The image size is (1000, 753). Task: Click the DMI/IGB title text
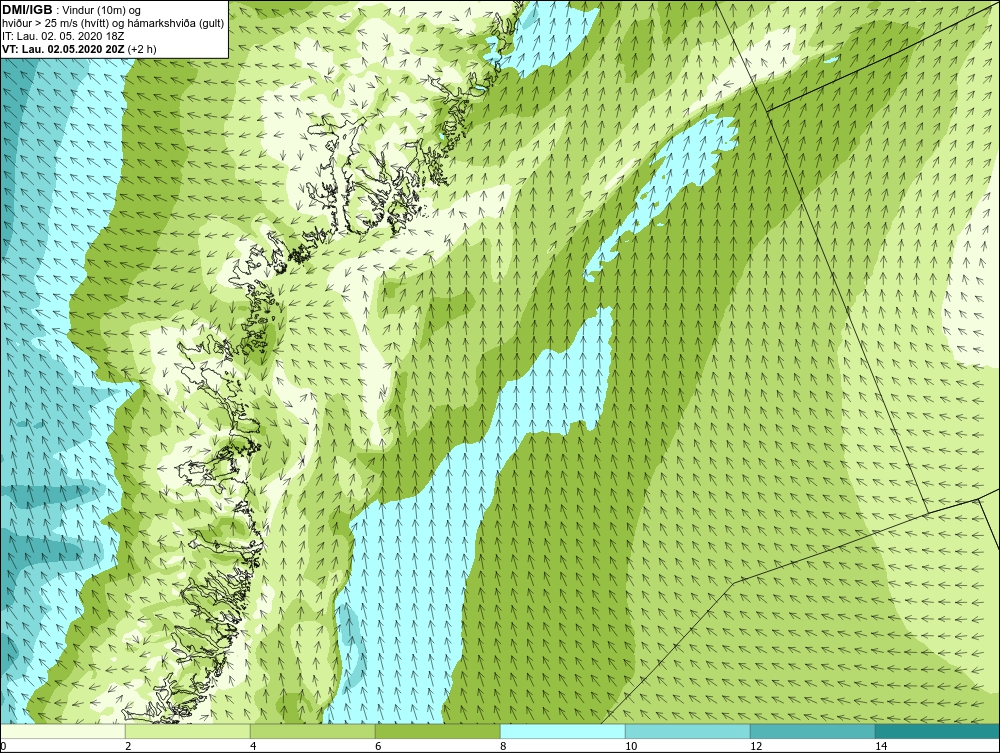[x=27, y=10]
